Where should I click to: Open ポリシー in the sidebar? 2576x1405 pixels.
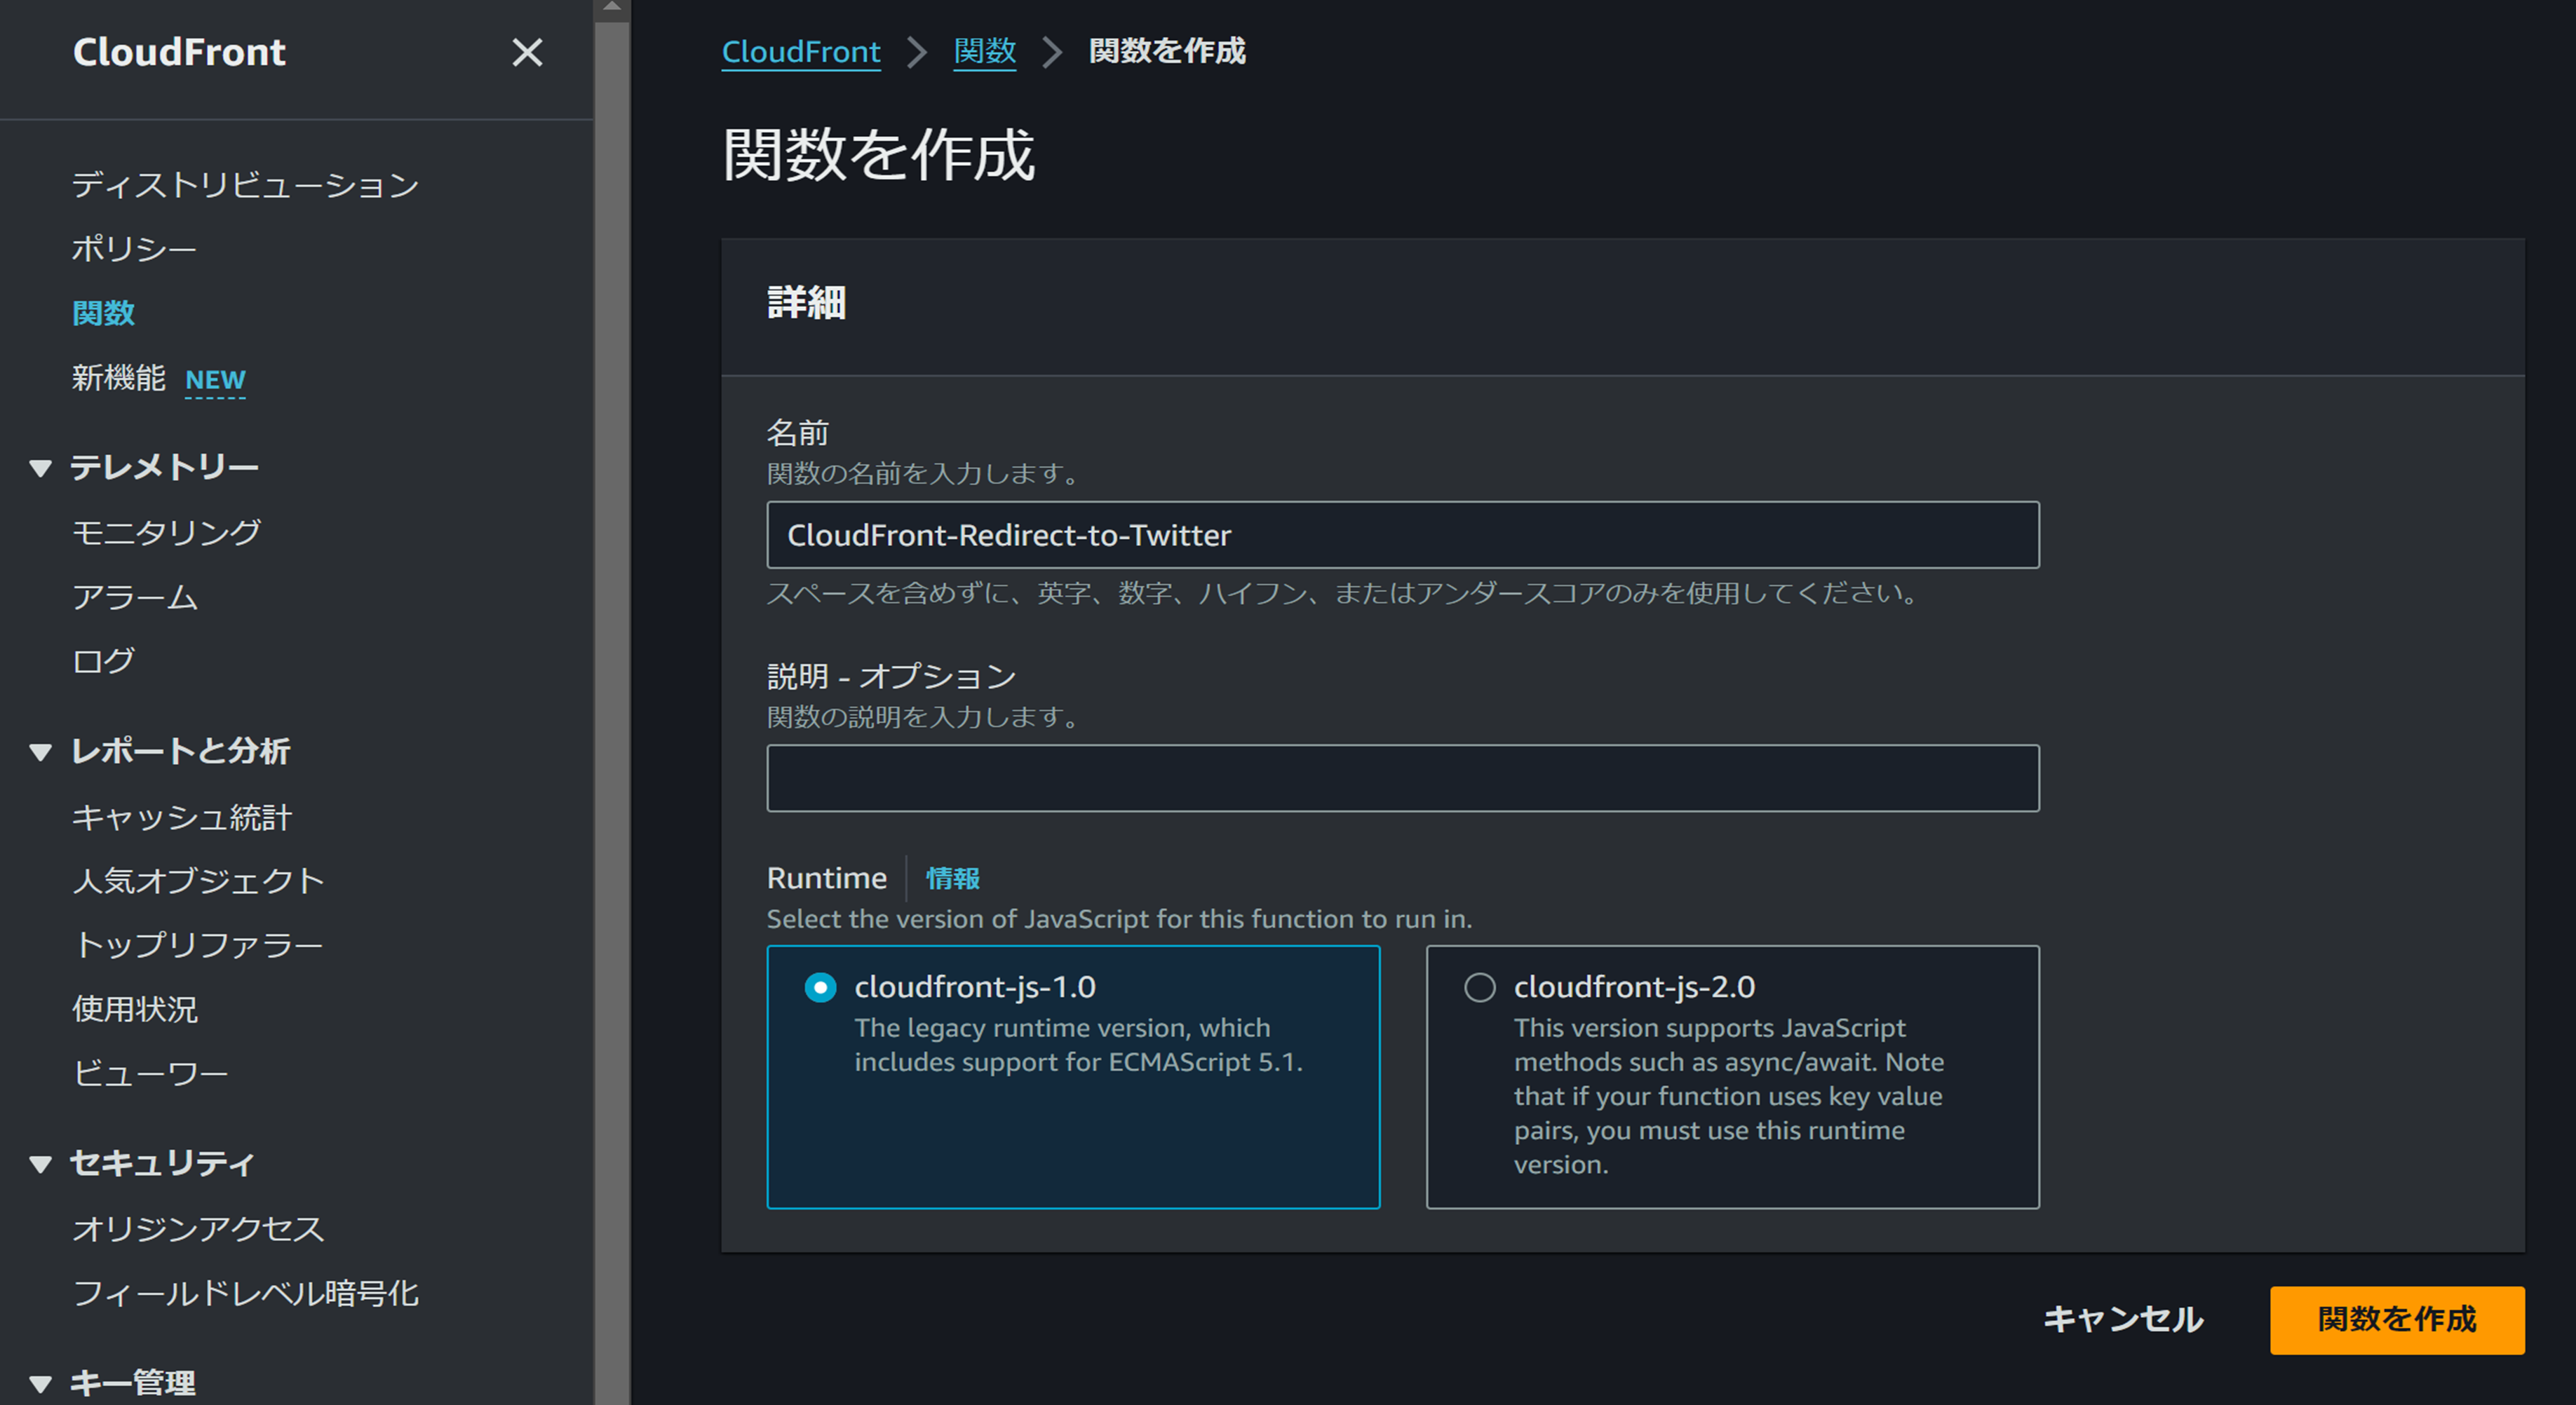tap(134, 249)
